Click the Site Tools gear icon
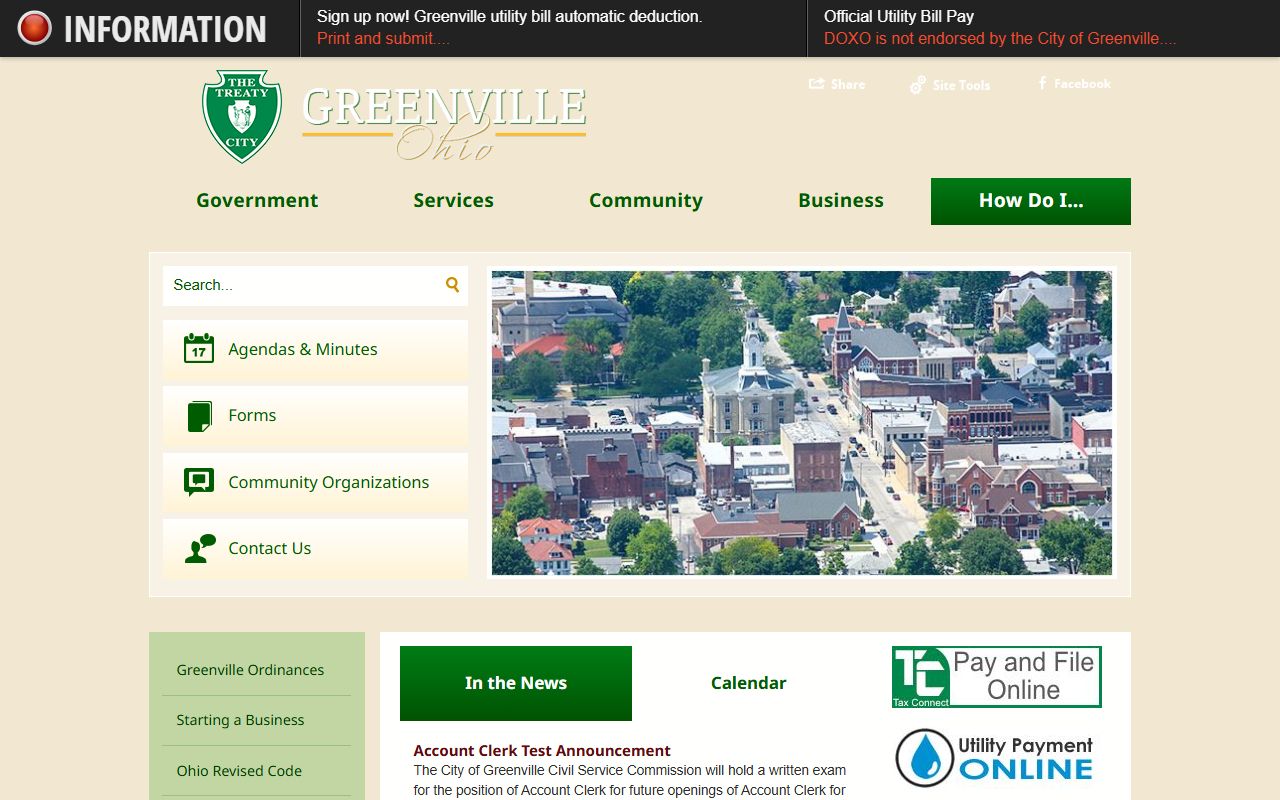 coord(918,85)
